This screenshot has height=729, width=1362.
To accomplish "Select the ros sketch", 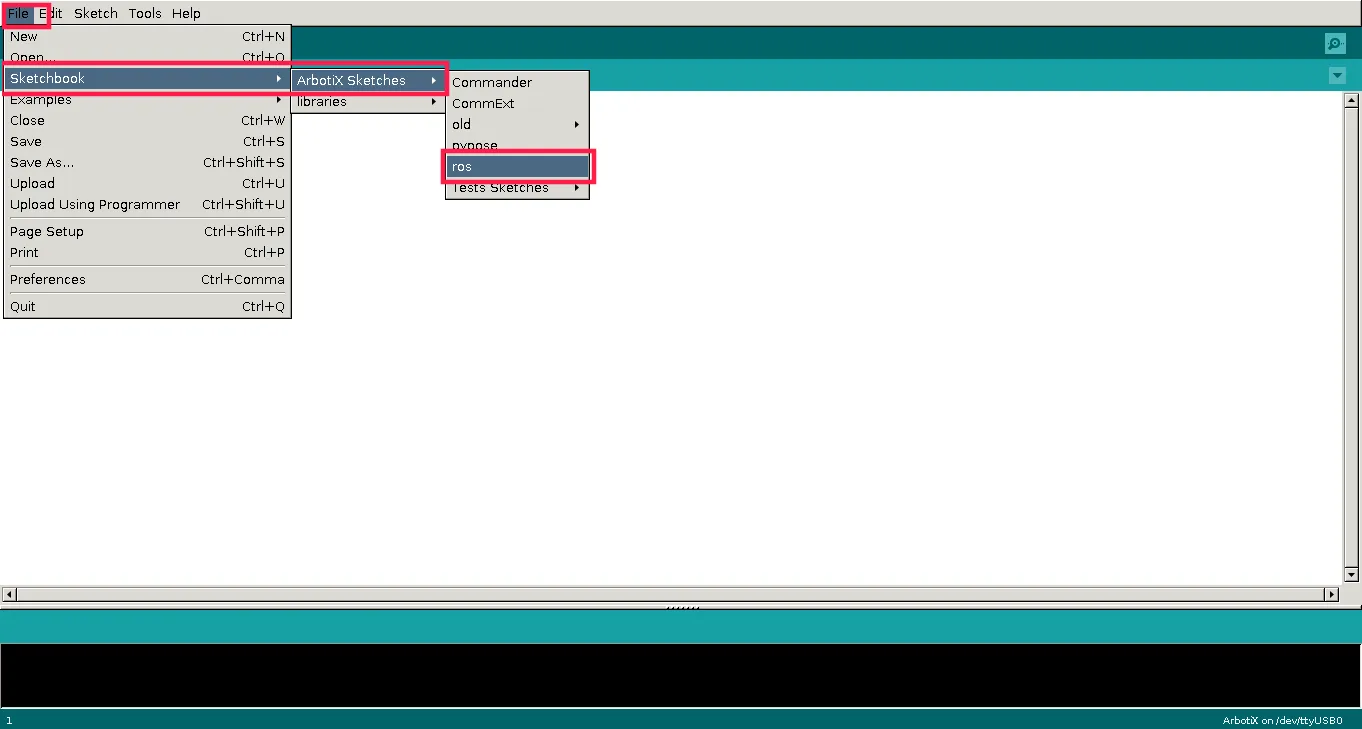I will coord(518,167).
